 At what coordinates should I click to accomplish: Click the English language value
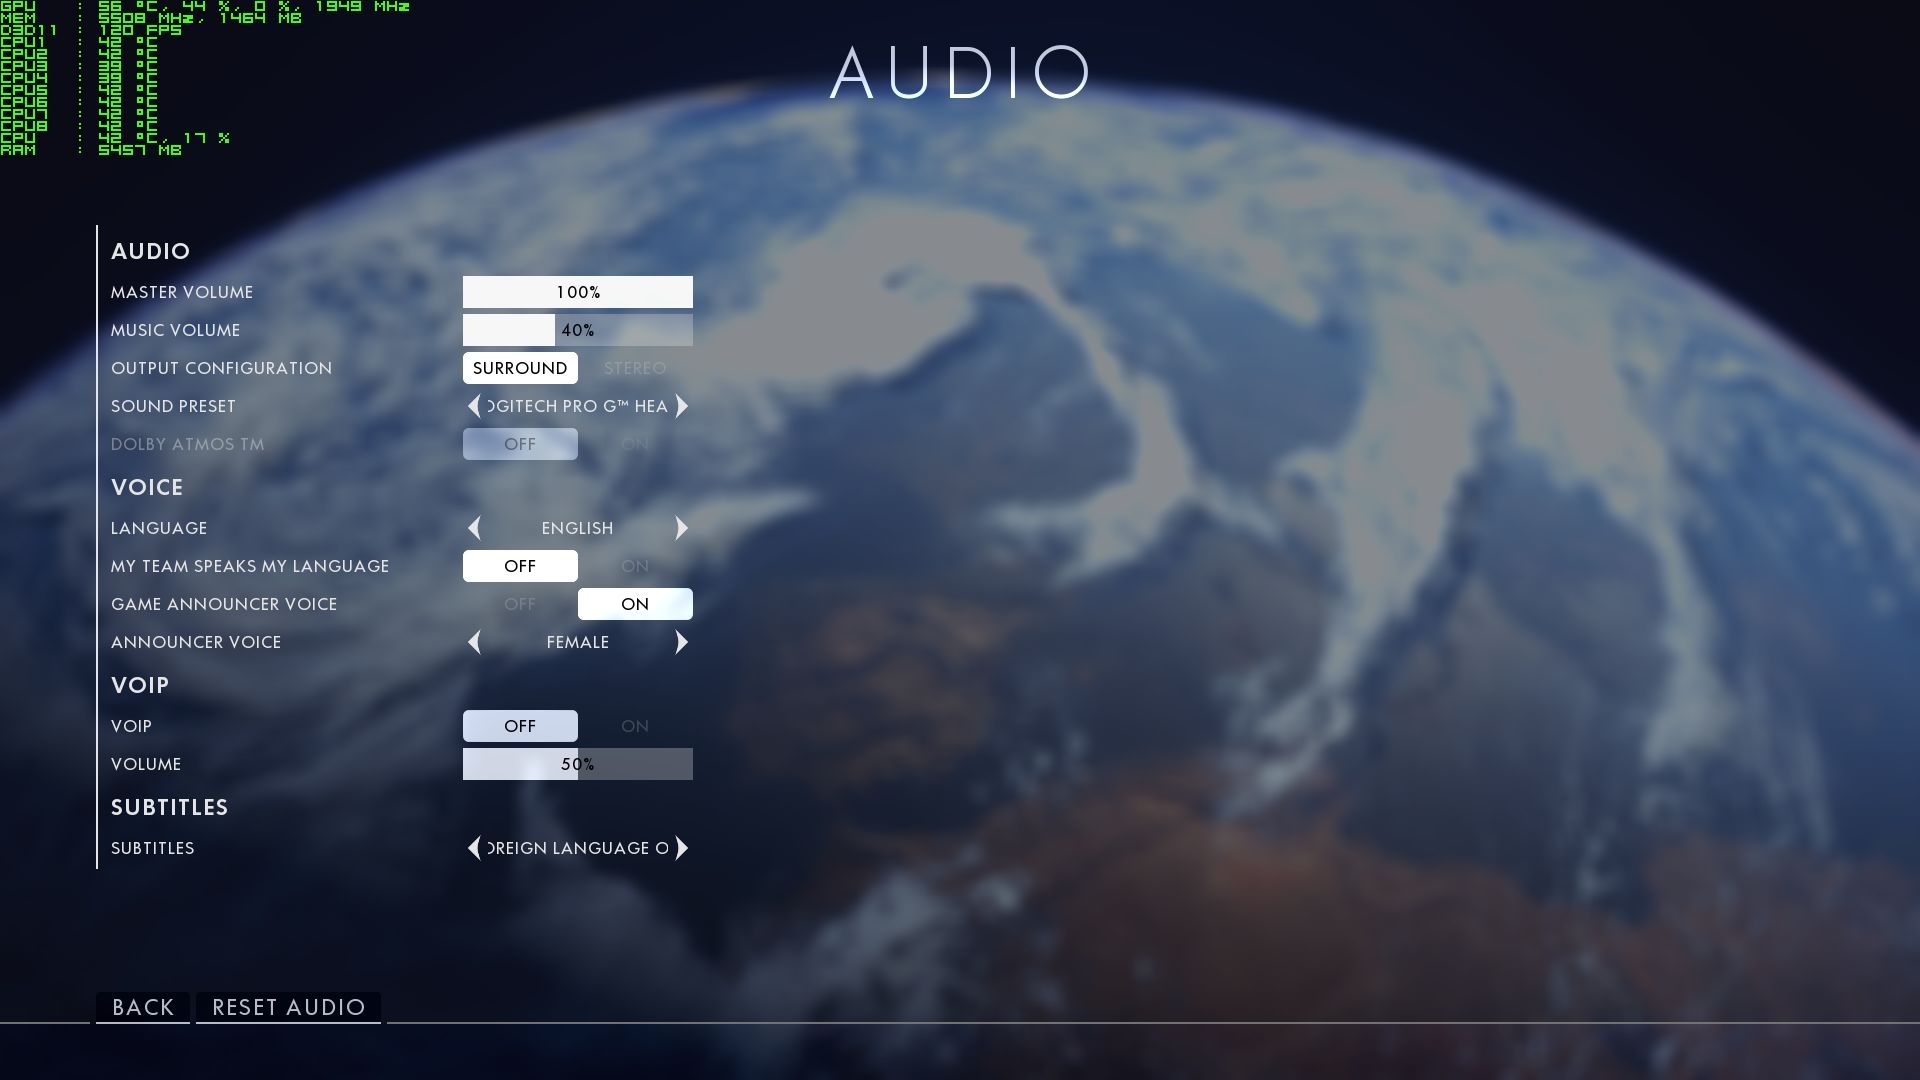click(x=578, y=528)
